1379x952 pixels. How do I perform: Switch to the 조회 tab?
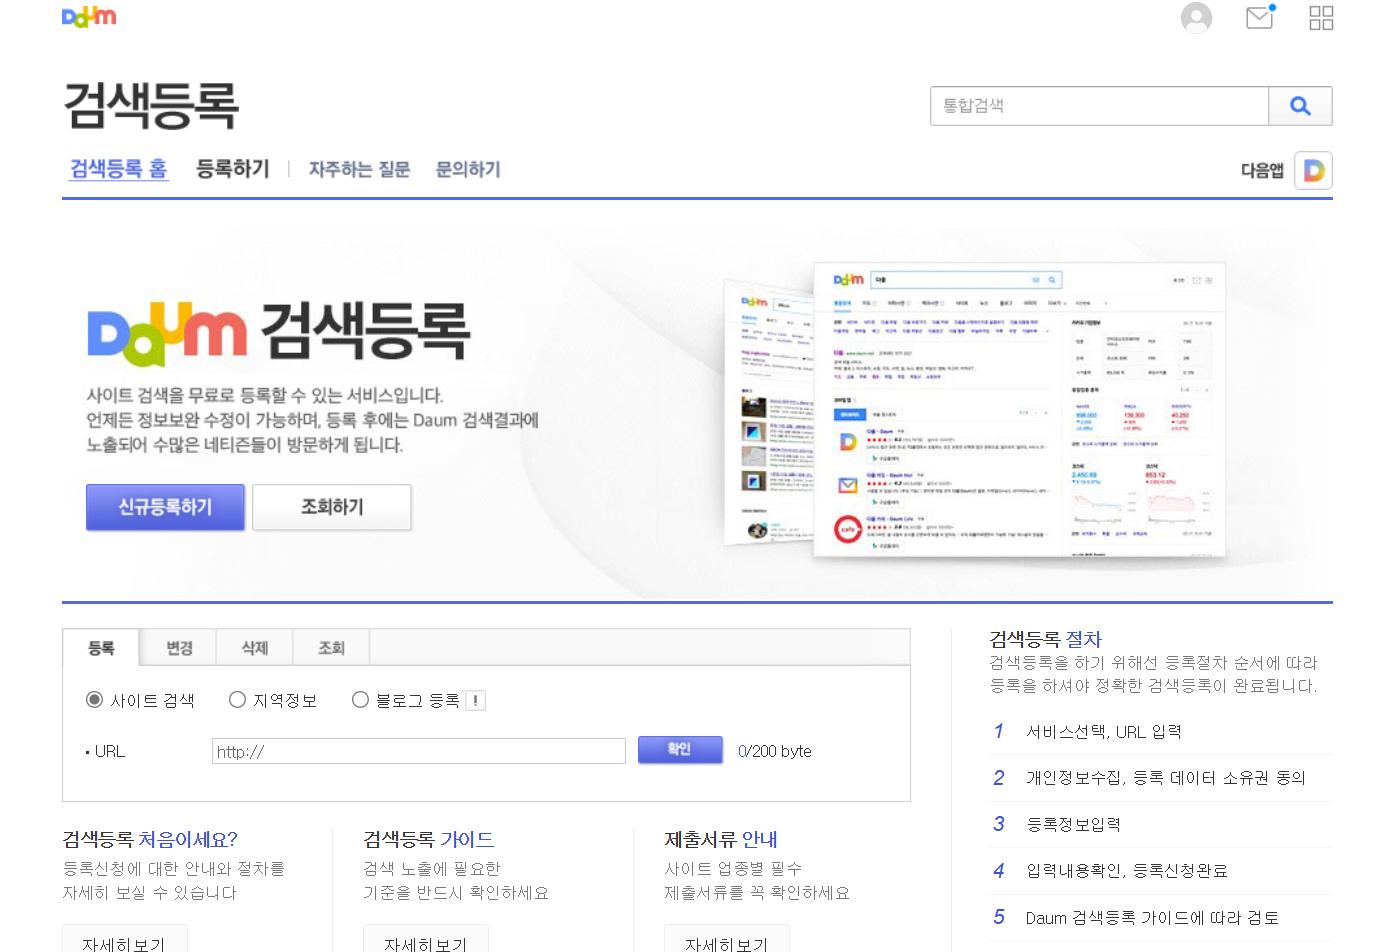click(331, 648)
